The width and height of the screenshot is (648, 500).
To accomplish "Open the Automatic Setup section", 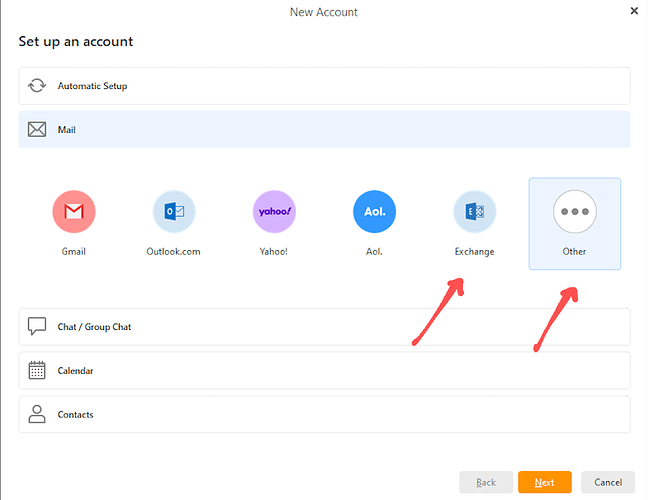I will 324,86.
